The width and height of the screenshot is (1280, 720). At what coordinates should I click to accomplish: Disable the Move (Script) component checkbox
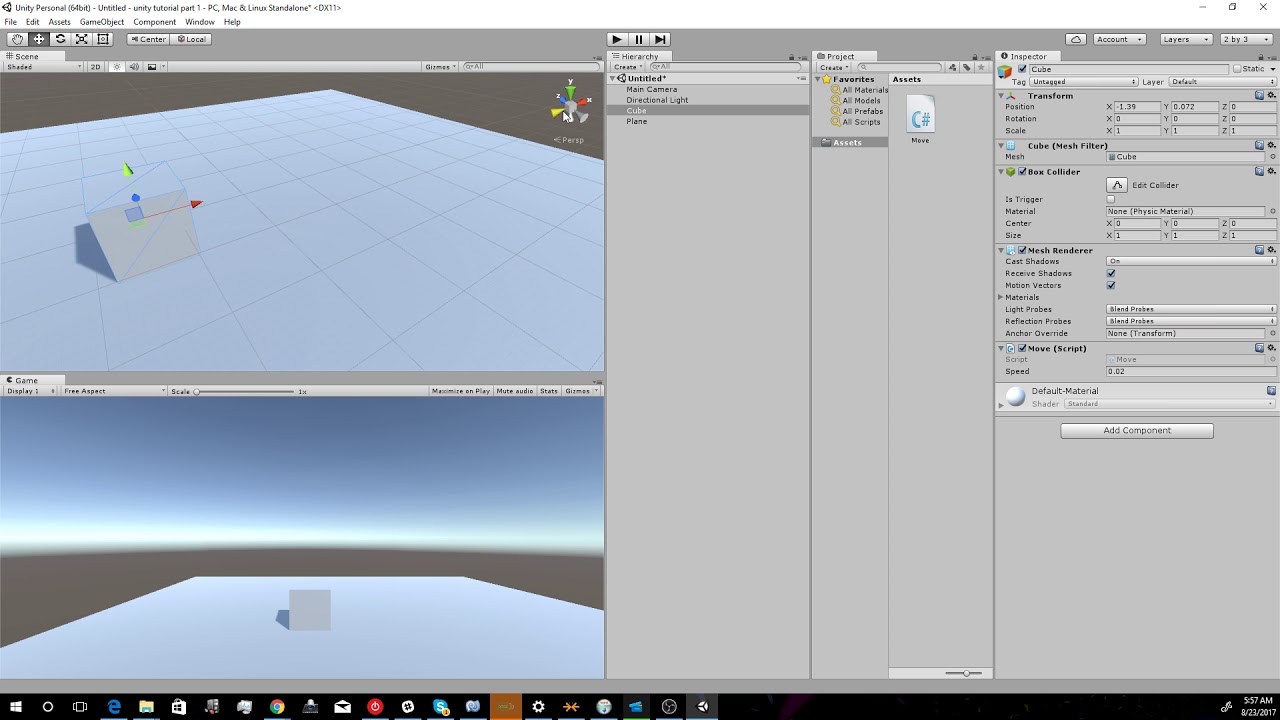tap(1022, 348)
